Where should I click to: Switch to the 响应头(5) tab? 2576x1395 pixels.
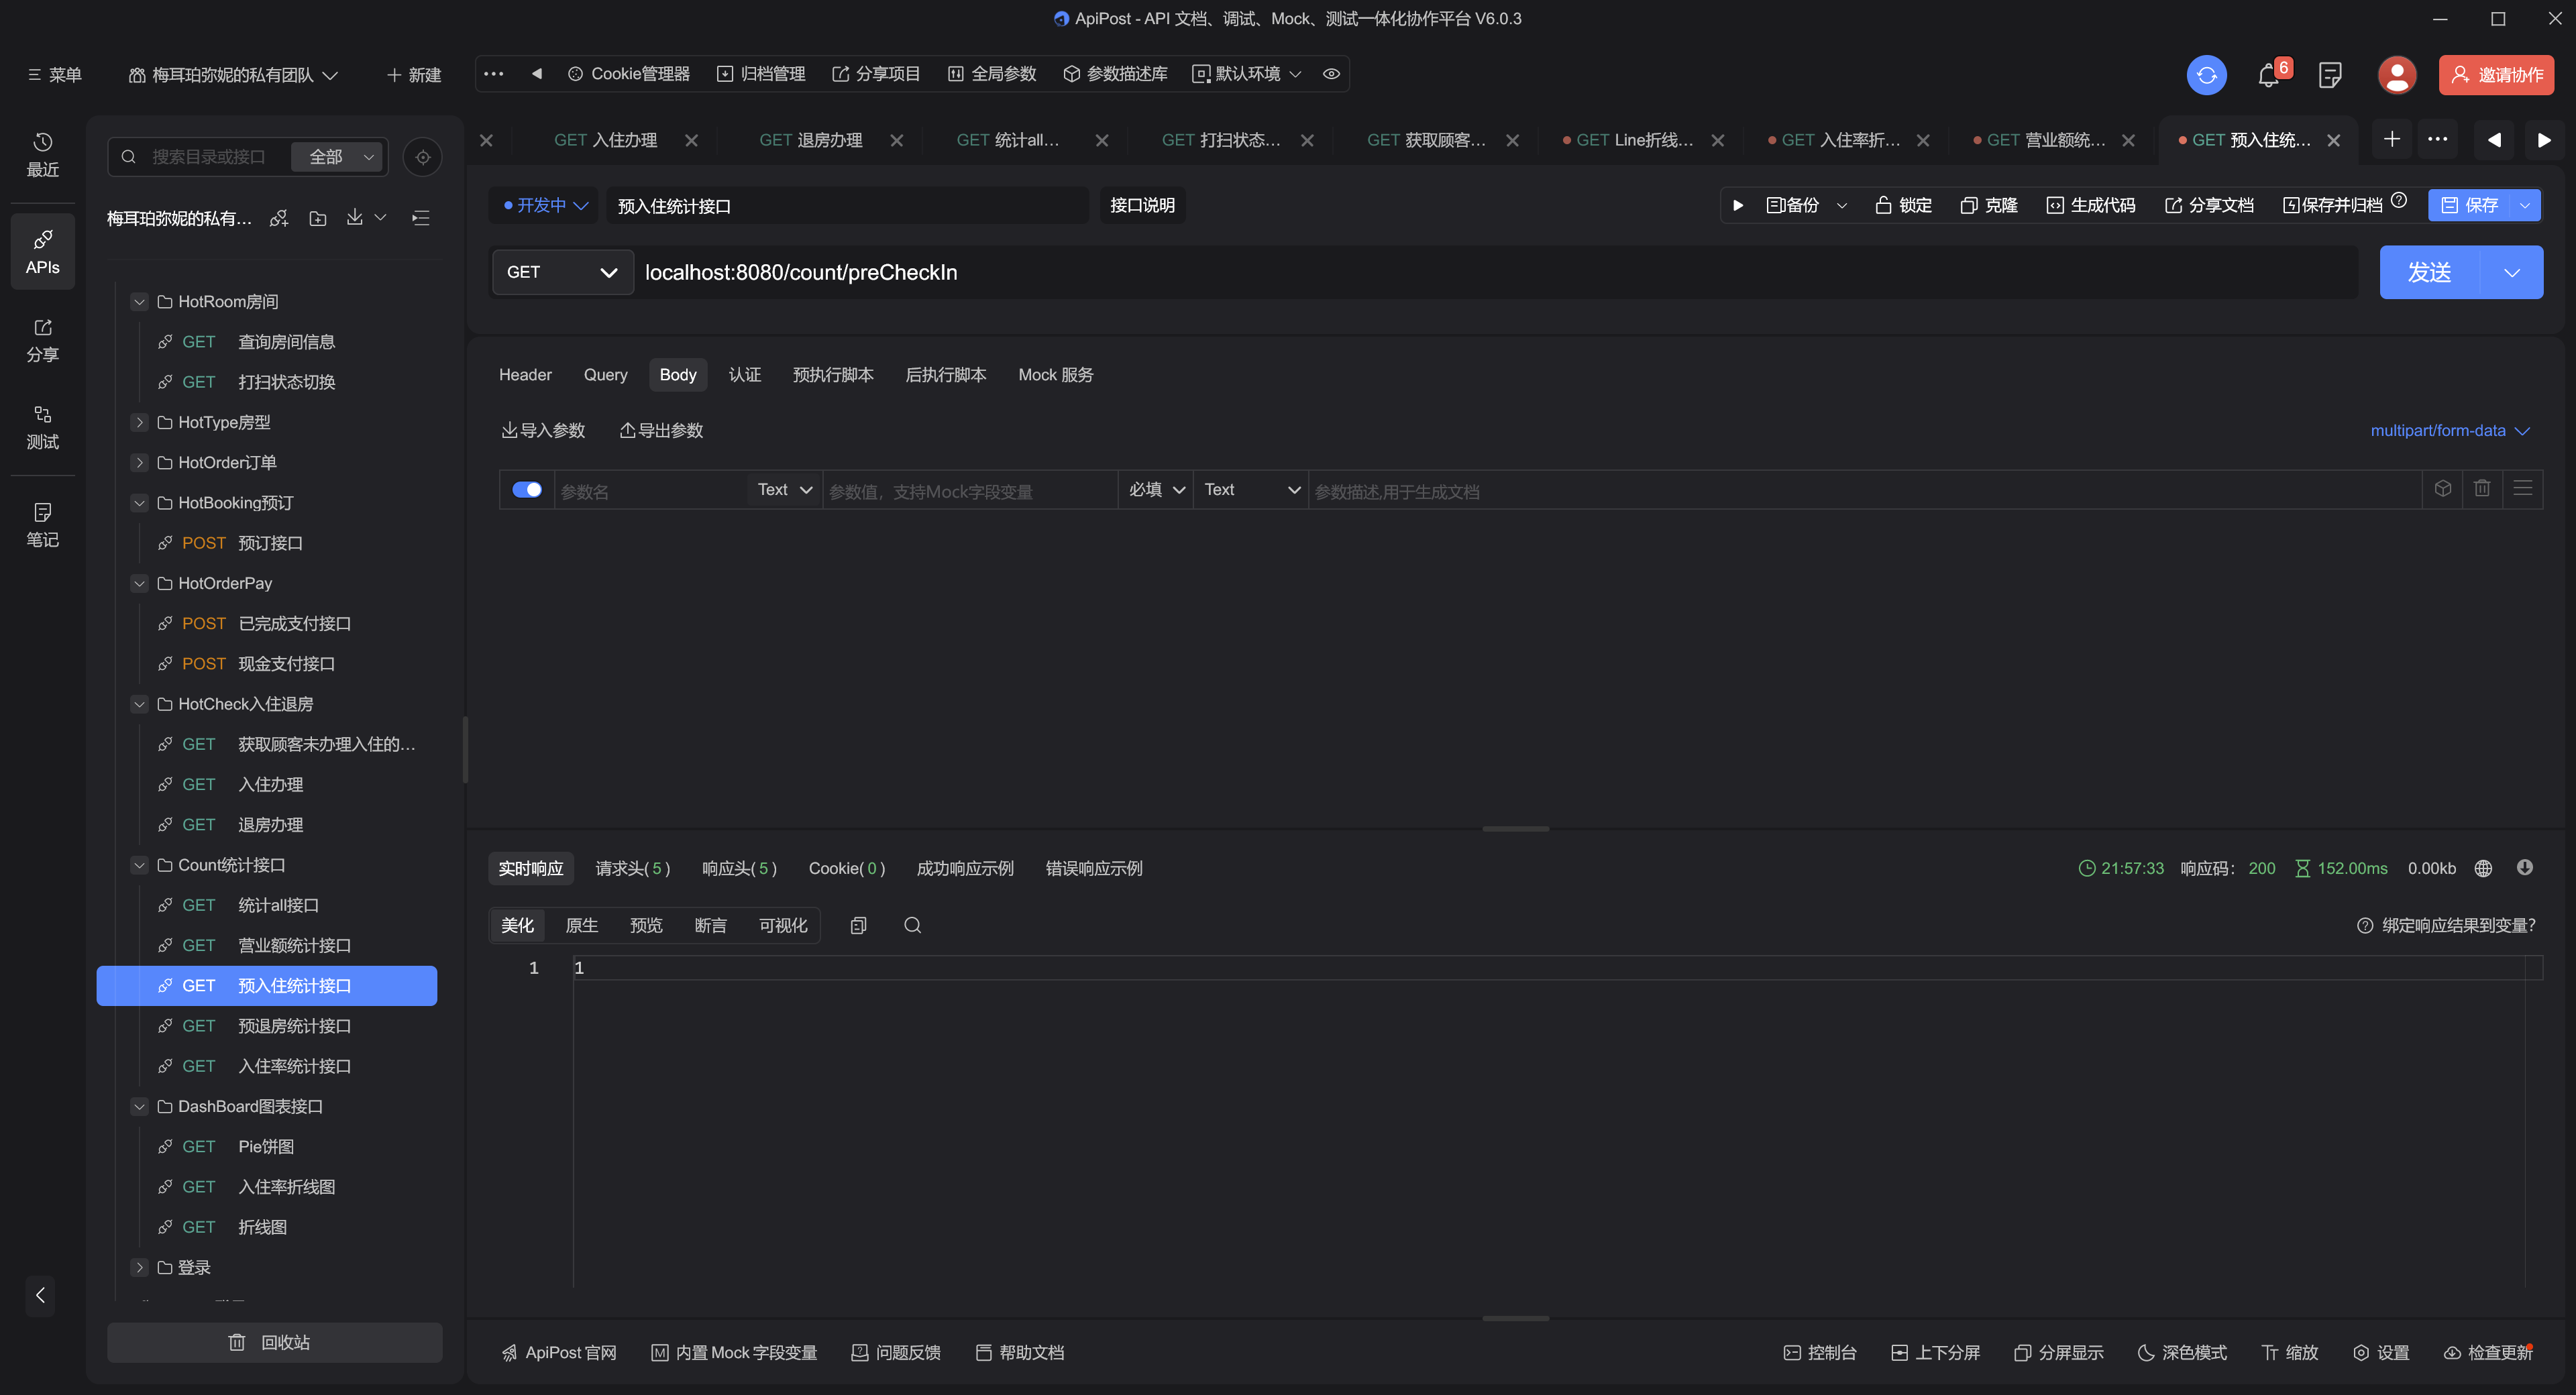coord(739,868)
